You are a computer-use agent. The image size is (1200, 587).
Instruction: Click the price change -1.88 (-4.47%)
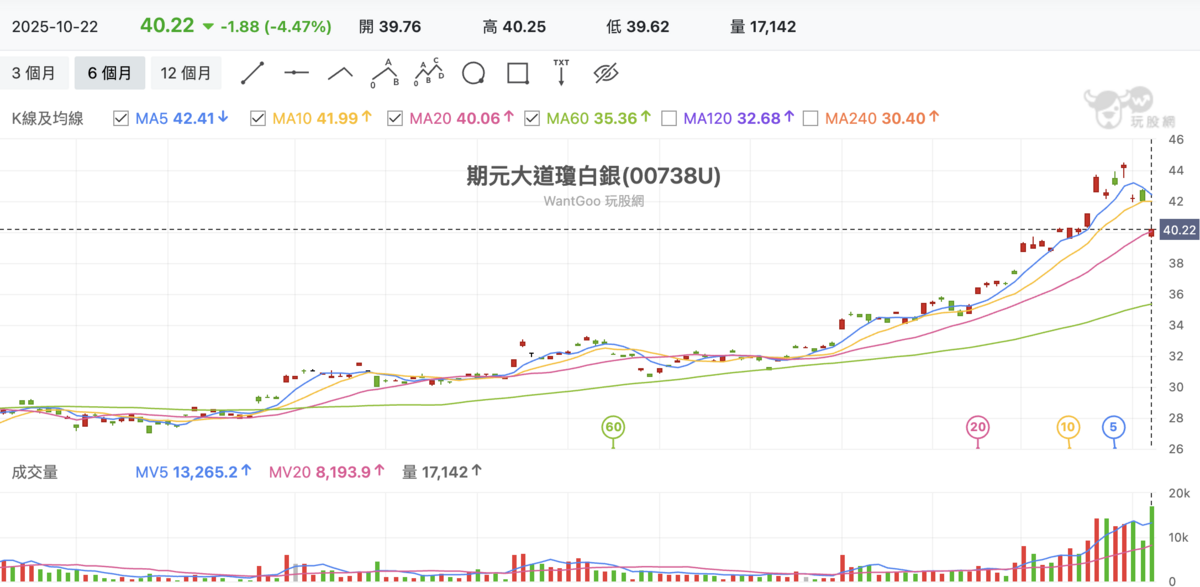click(276, 27)
